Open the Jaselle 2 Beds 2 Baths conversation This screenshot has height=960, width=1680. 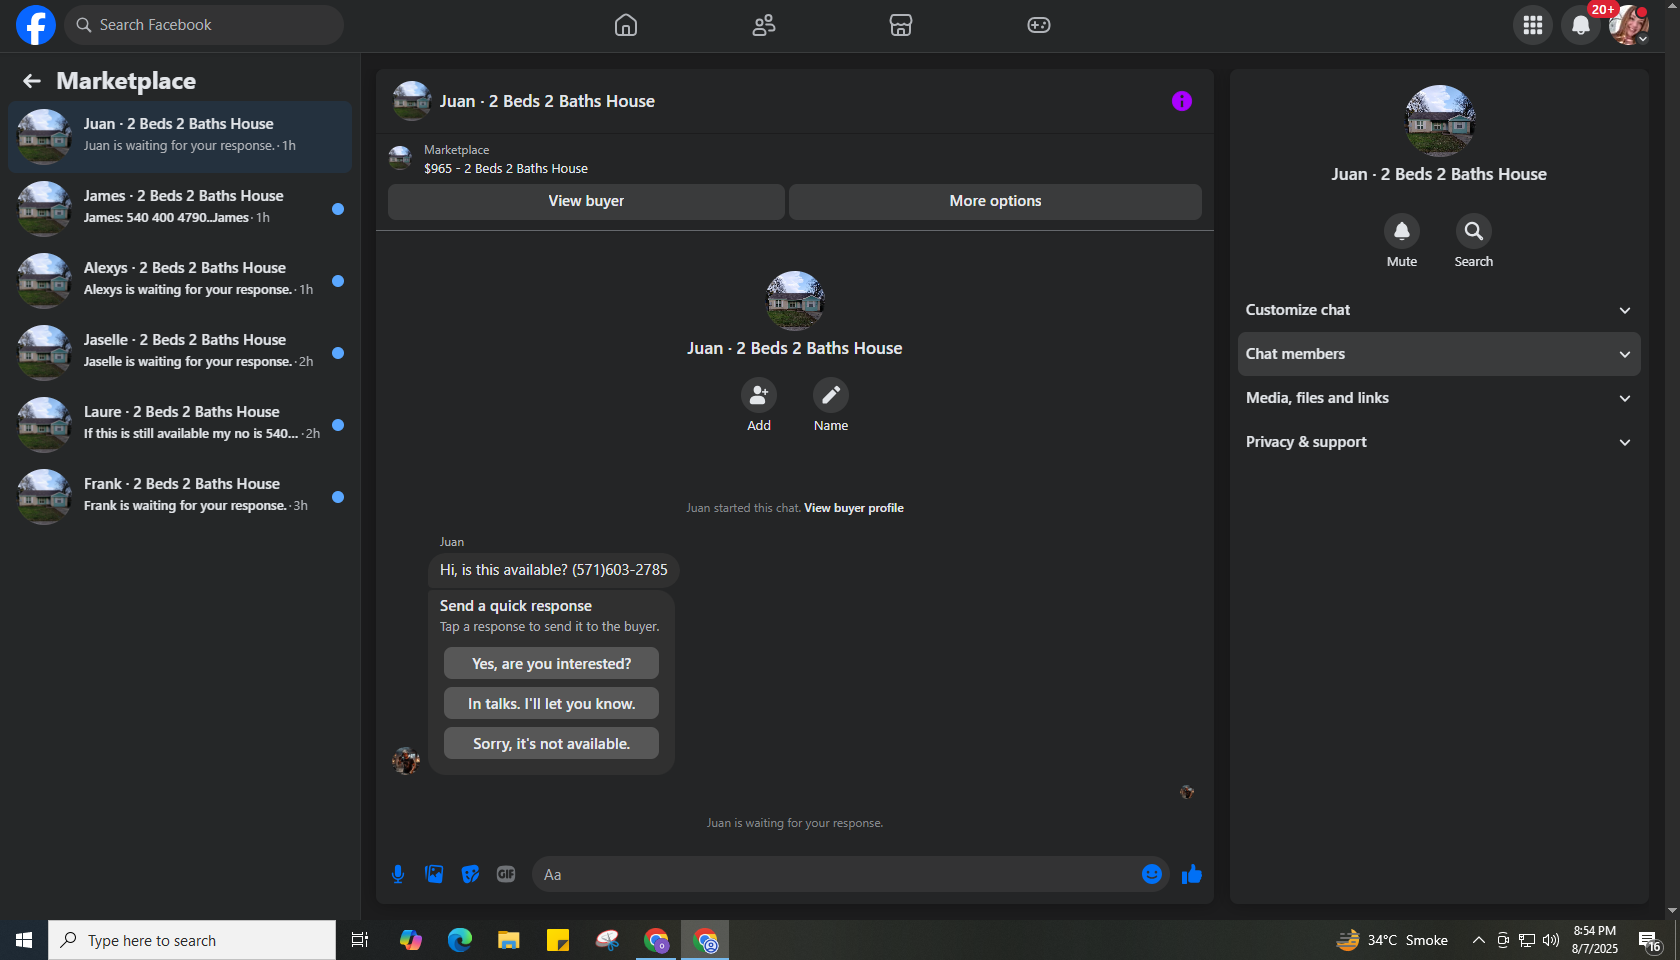pyautogui.click(x=180, y=353)
